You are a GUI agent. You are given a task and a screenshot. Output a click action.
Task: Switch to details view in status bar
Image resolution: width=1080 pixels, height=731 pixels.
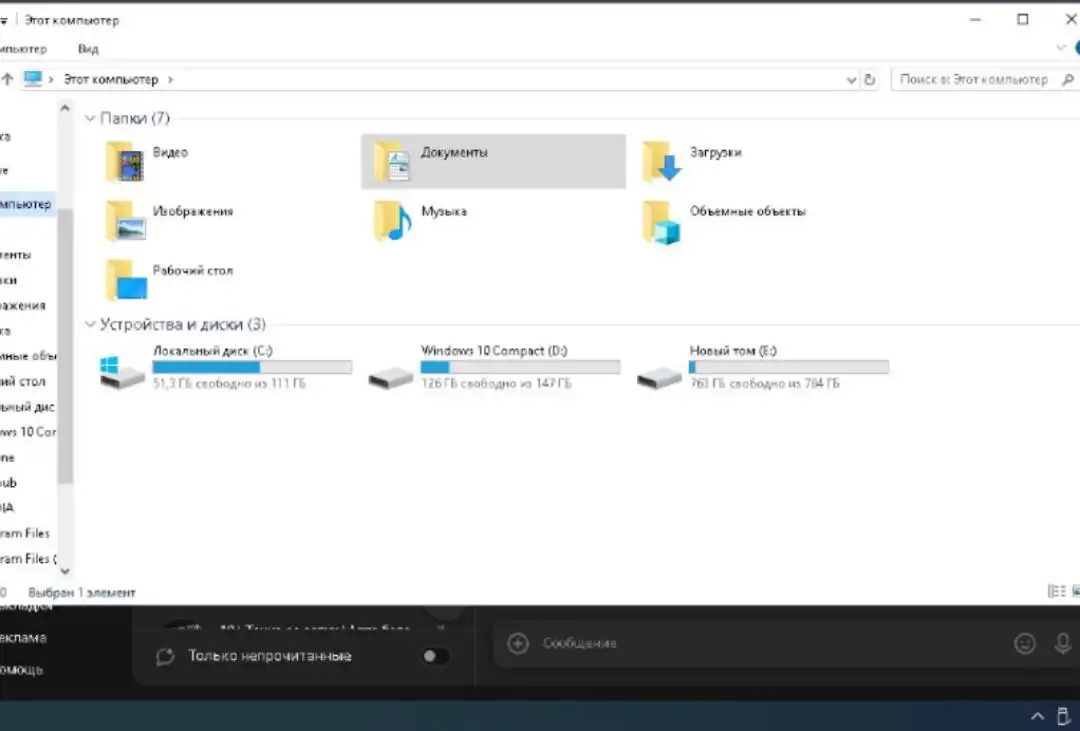[x=1056, y=592]
